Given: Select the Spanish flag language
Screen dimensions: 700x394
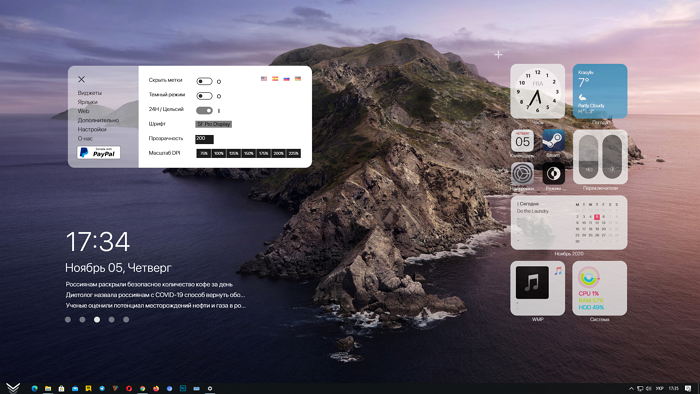Looking at the screenshot, I should [275, 79].
